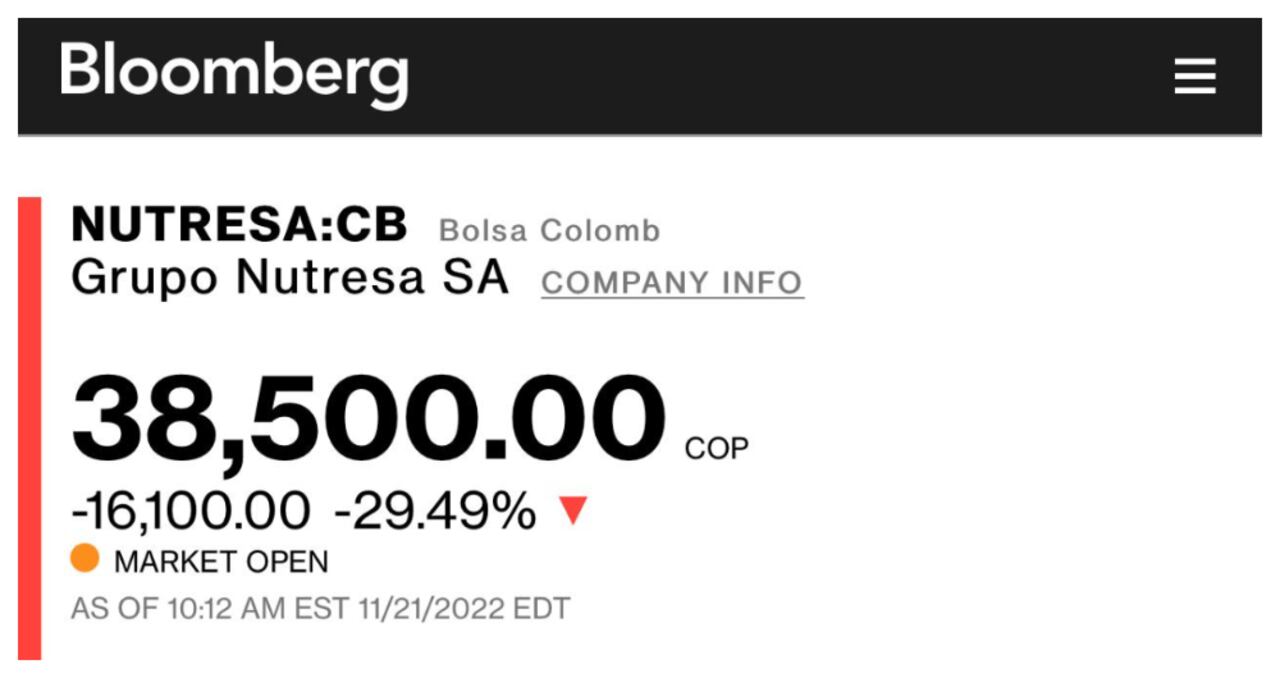Click the Bolsa Colomb exchange label
Image resolution: width=1280 pixels, height=678 pixels.
[550, 230]
